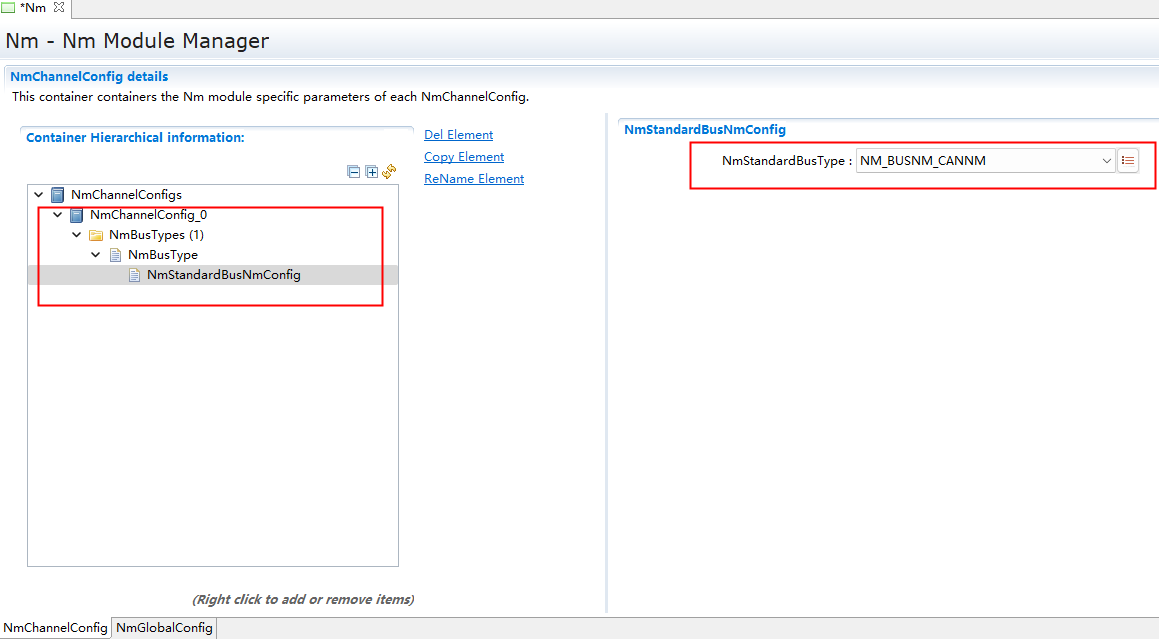Collapse the NmBusType node

pos(96,255)
